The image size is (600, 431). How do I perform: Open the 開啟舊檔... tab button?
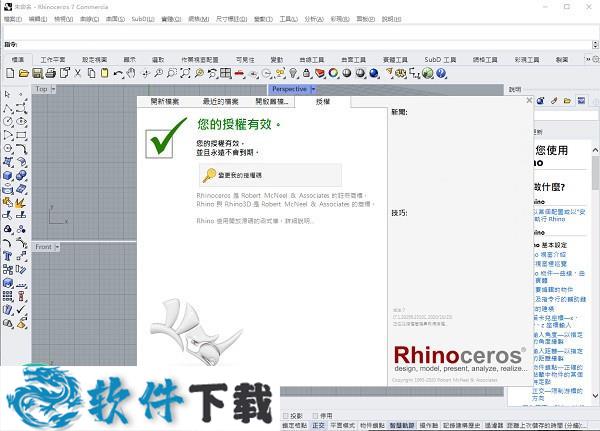pyautogui.click(x=272, y=101)
